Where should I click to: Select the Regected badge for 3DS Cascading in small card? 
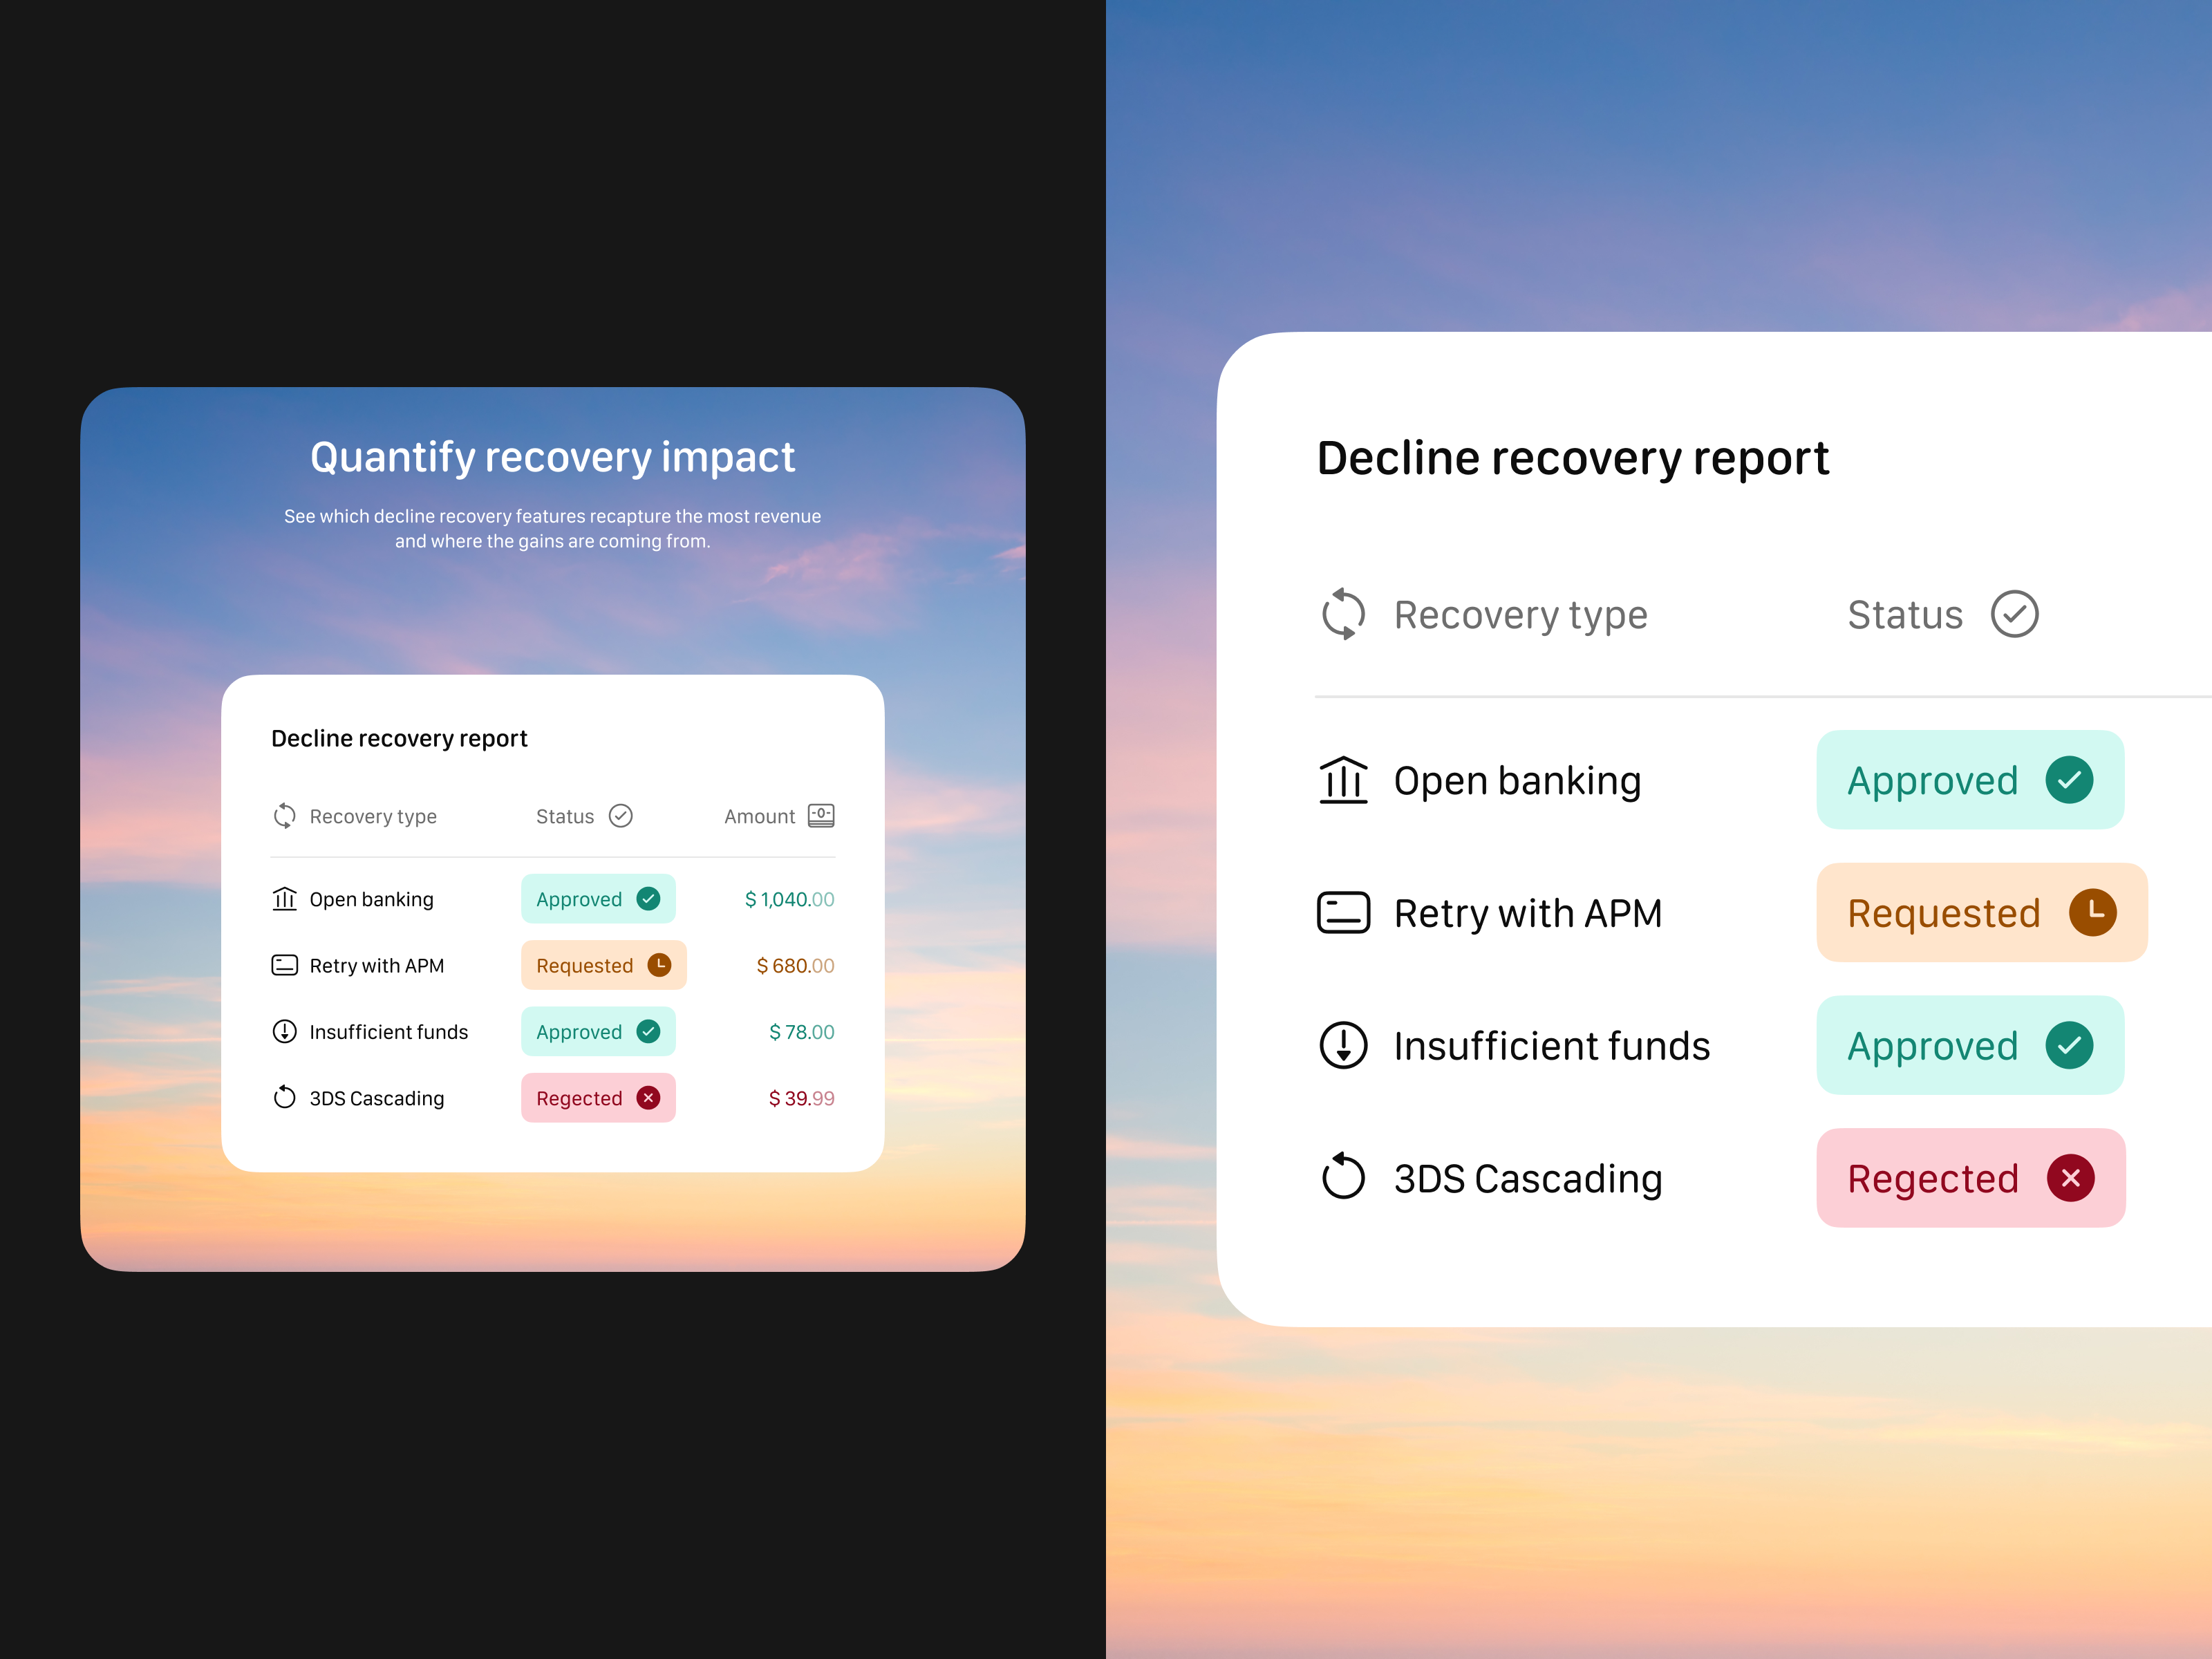pos(598,1098)
